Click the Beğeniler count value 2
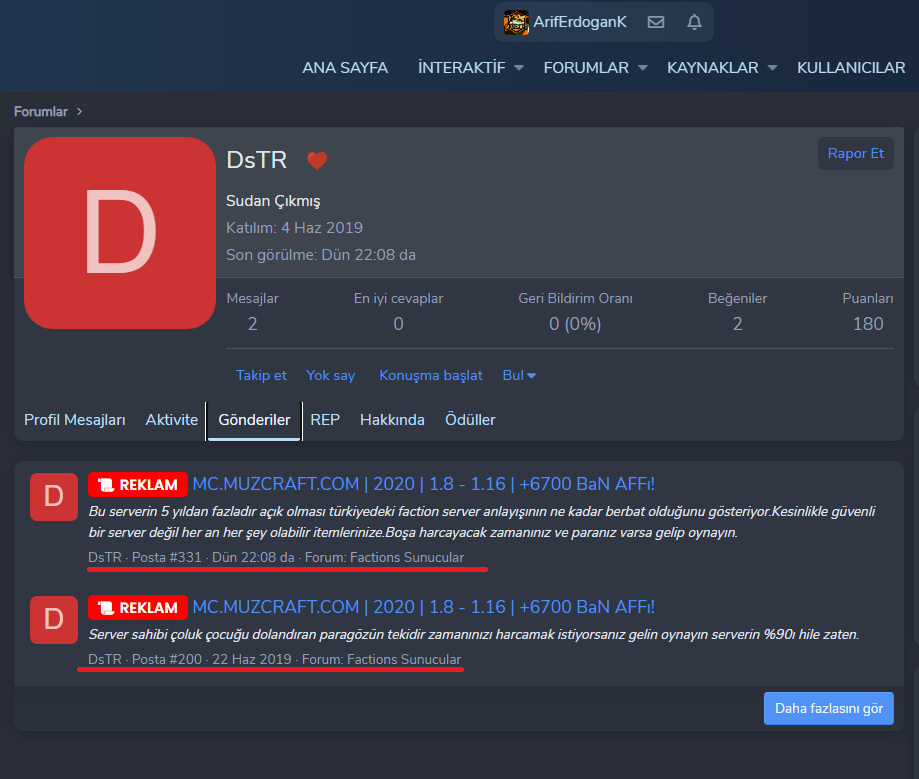 737,324
